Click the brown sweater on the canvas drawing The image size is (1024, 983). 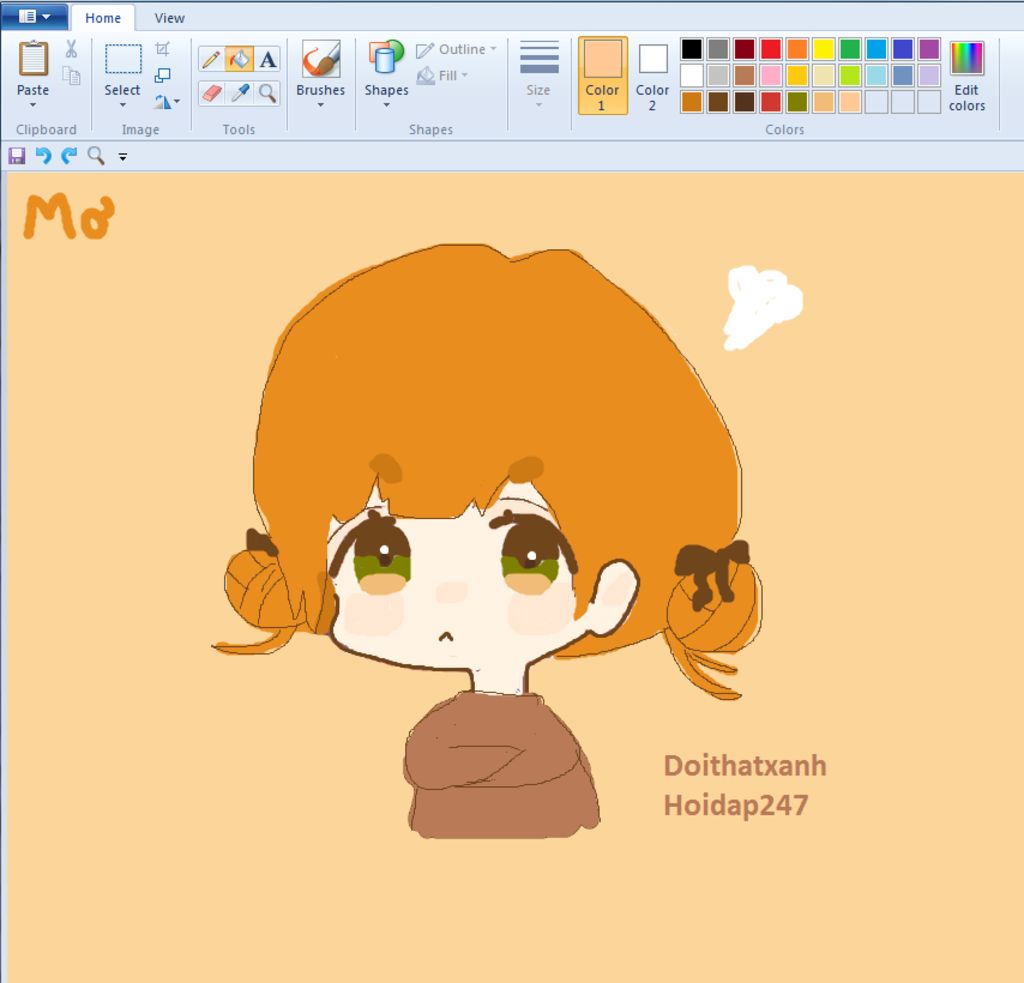click(x=500, y=765)
